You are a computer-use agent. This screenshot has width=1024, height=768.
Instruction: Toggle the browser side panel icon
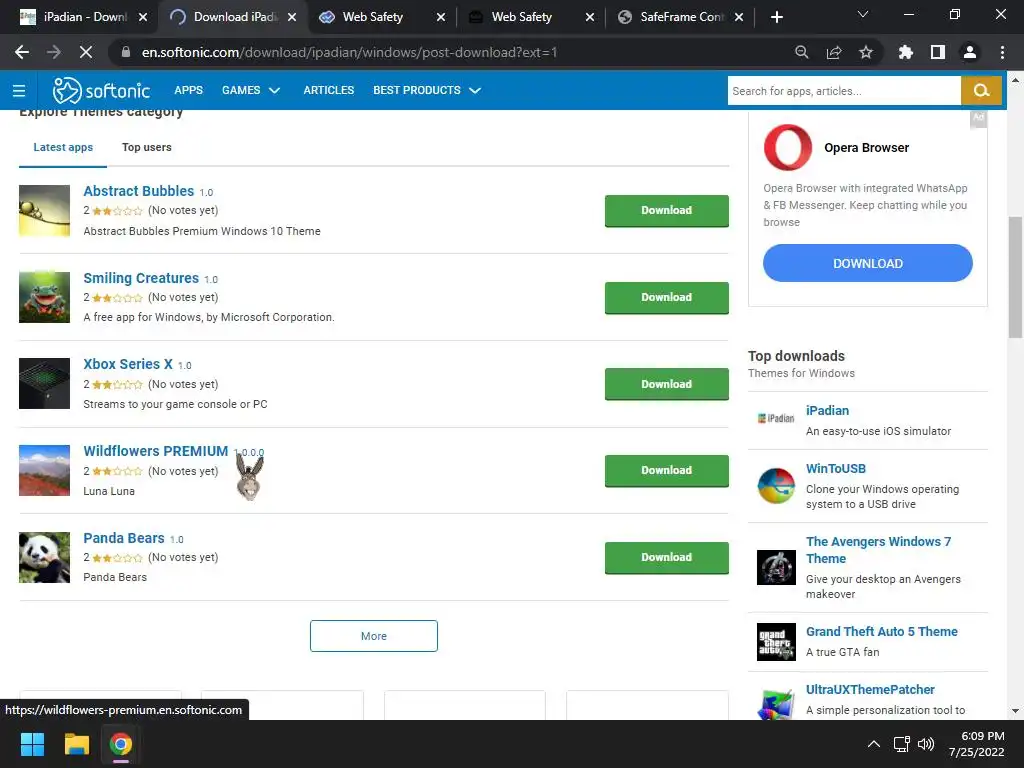tap(938, 52)
